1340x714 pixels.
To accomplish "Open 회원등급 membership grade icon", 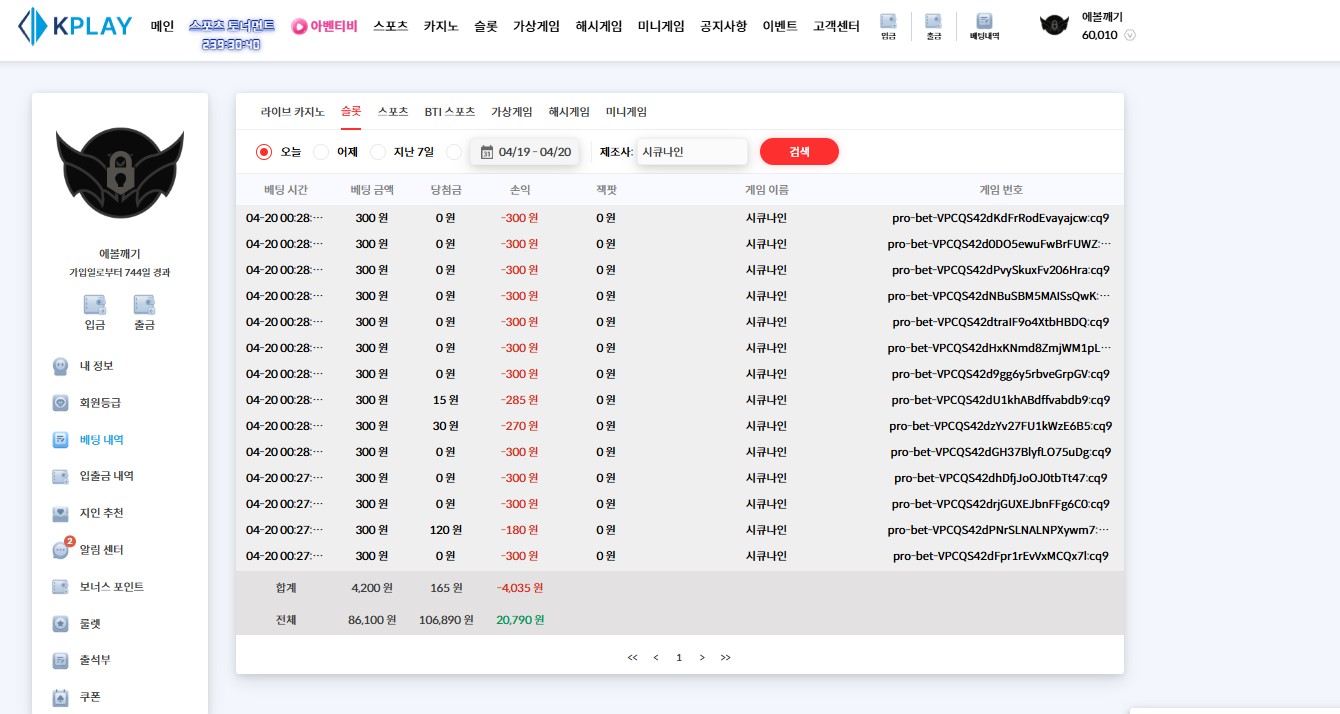I will (x=61, y=403).
